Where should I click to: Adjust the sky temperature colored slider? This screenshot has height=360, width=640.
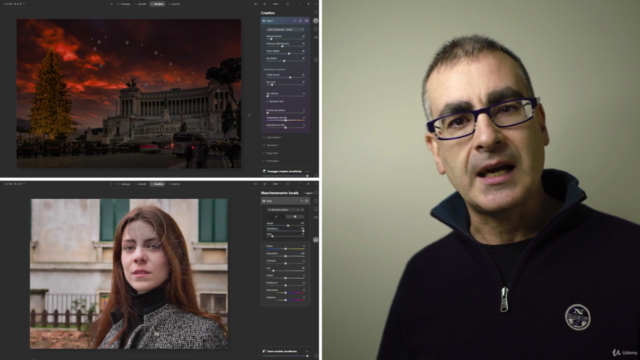(x=285, y=120)
